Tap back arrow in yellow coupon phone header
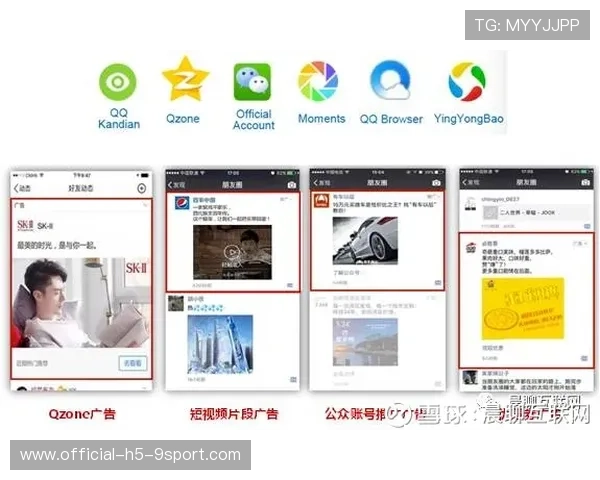This screenshot has height=480, width=600. [464, 182]
